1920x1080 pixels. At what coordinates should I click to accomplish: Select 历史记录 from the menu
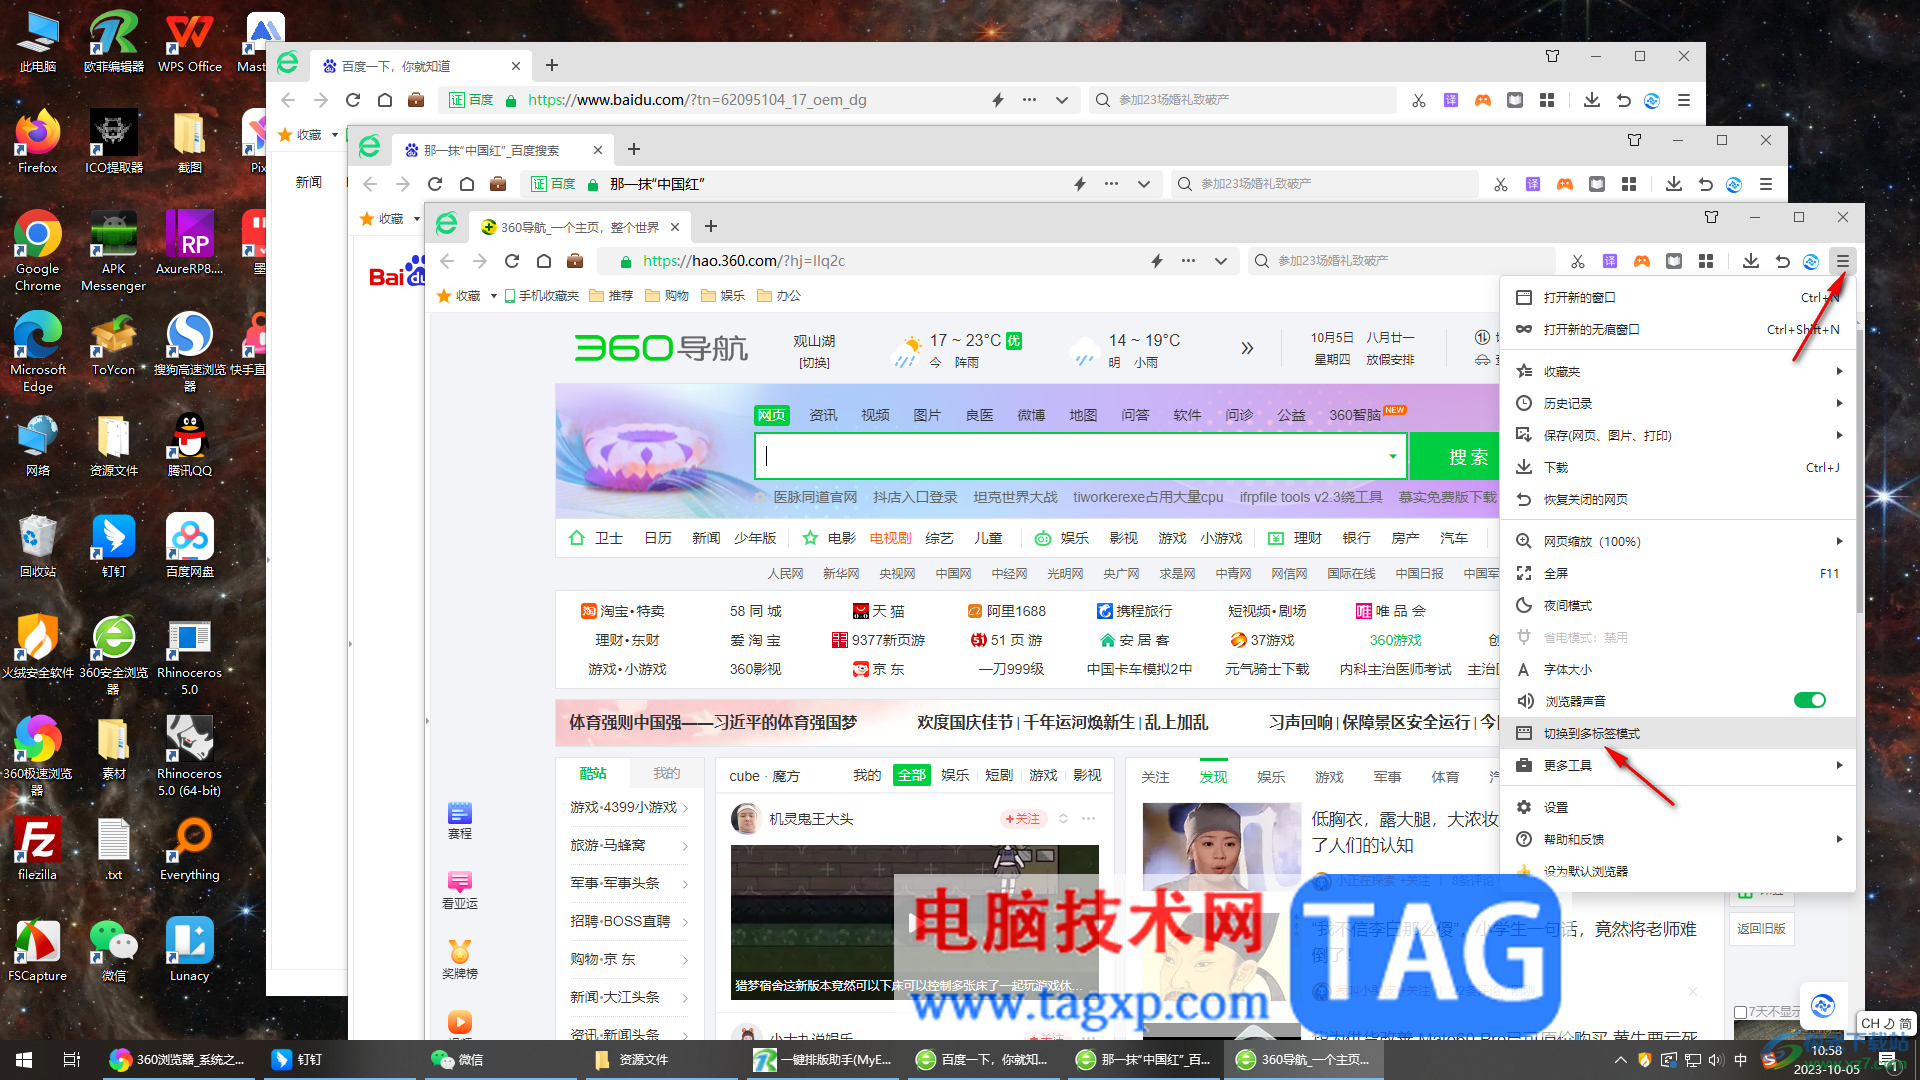tap(1567, 403)
